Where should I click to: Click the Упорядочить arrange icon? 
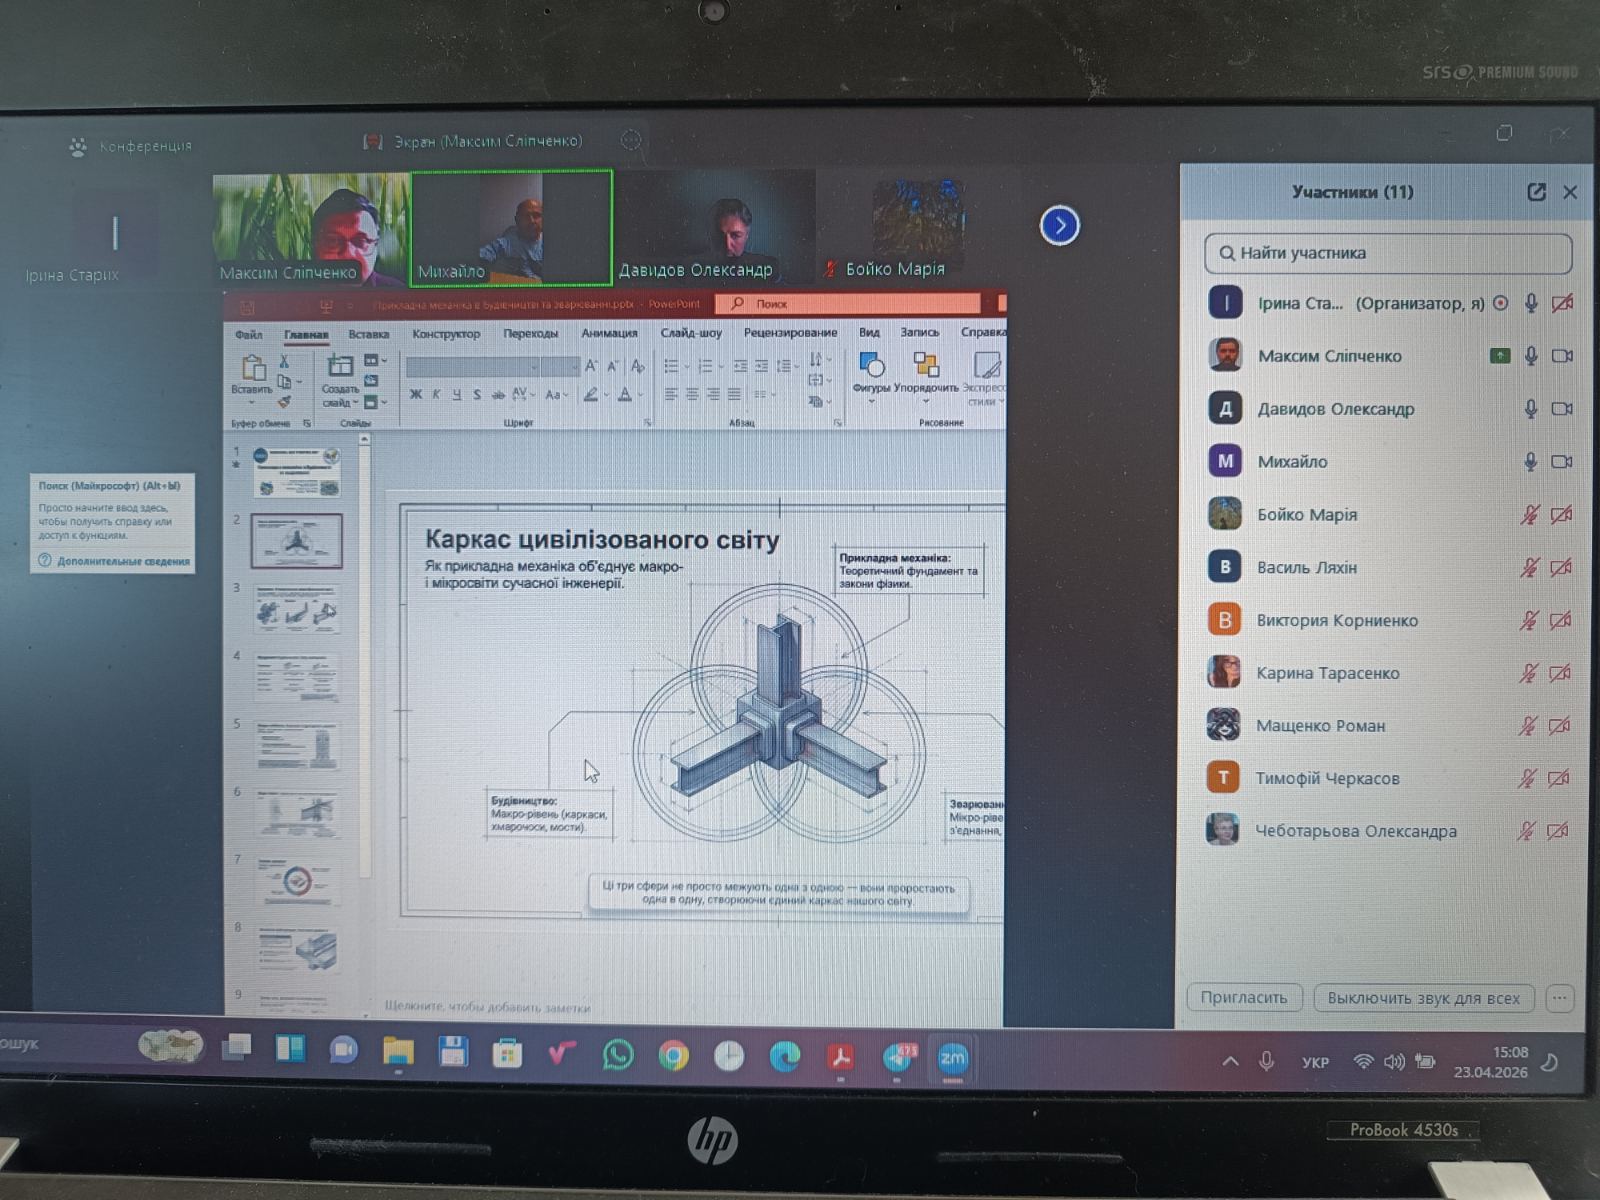[925, 368]
